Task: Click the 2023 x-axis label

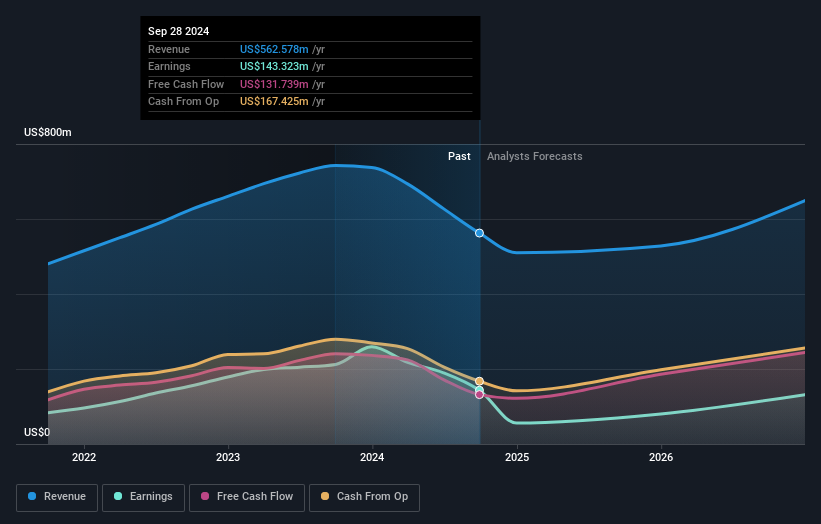Action: 228,457
